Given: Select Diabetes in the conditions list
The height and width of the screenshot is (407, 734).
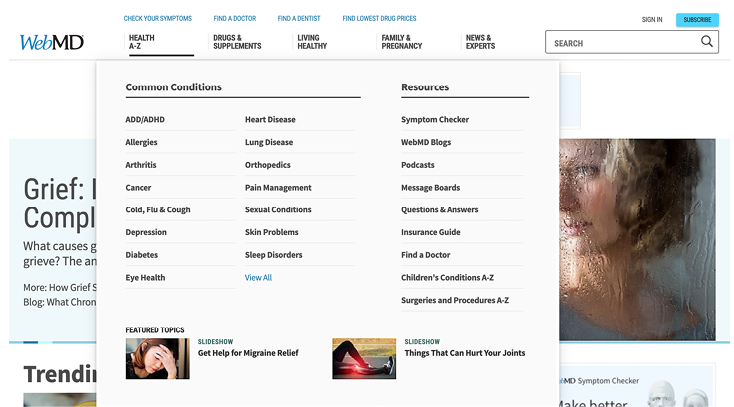Looking at the screenshot, I should pyautogui.click(x=141, y=255).
